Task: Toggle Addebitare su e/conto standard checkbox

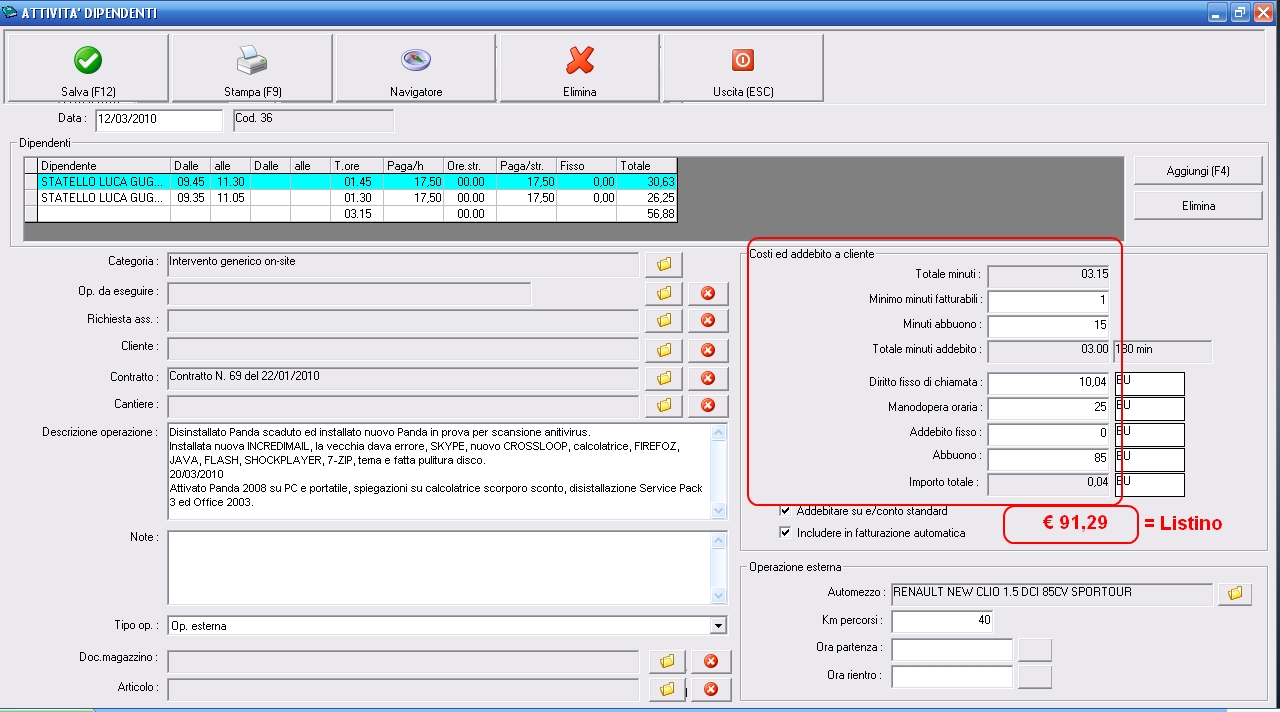Action: 785,511
